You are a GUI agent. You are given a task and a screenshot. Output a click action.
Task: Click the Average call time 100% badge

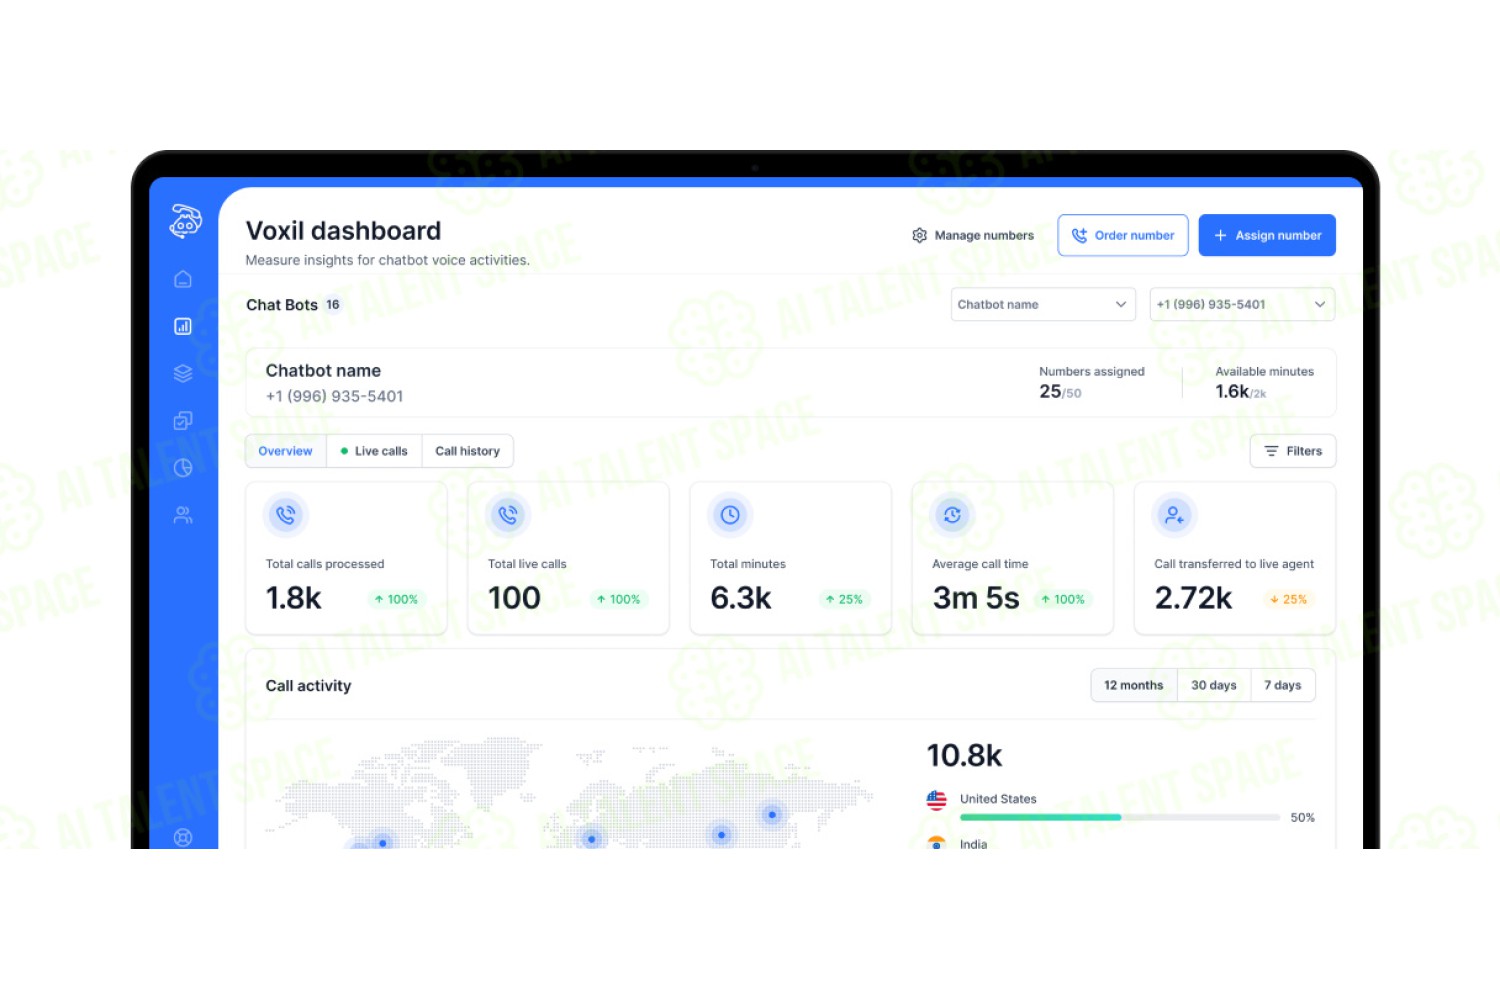click(x=1063, y=599)
